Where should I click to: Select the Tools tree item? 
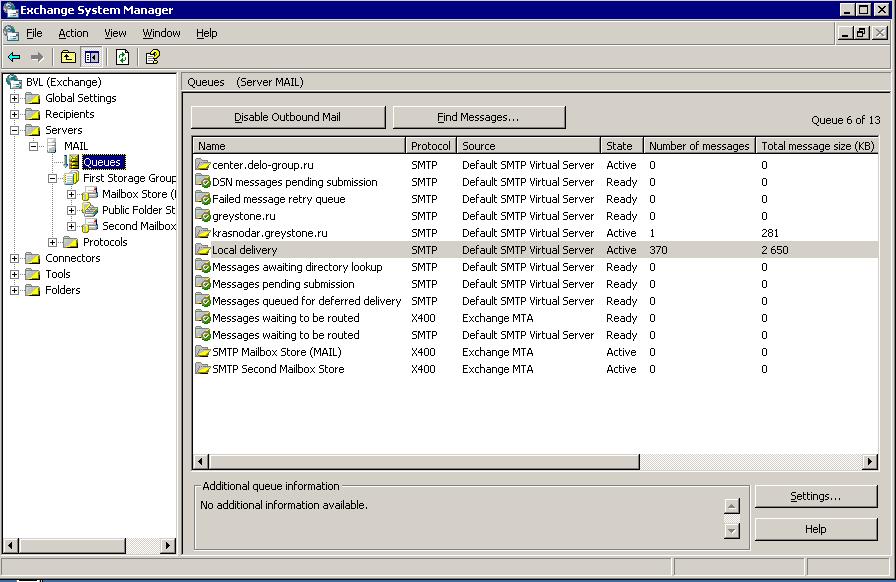(58, 274)
